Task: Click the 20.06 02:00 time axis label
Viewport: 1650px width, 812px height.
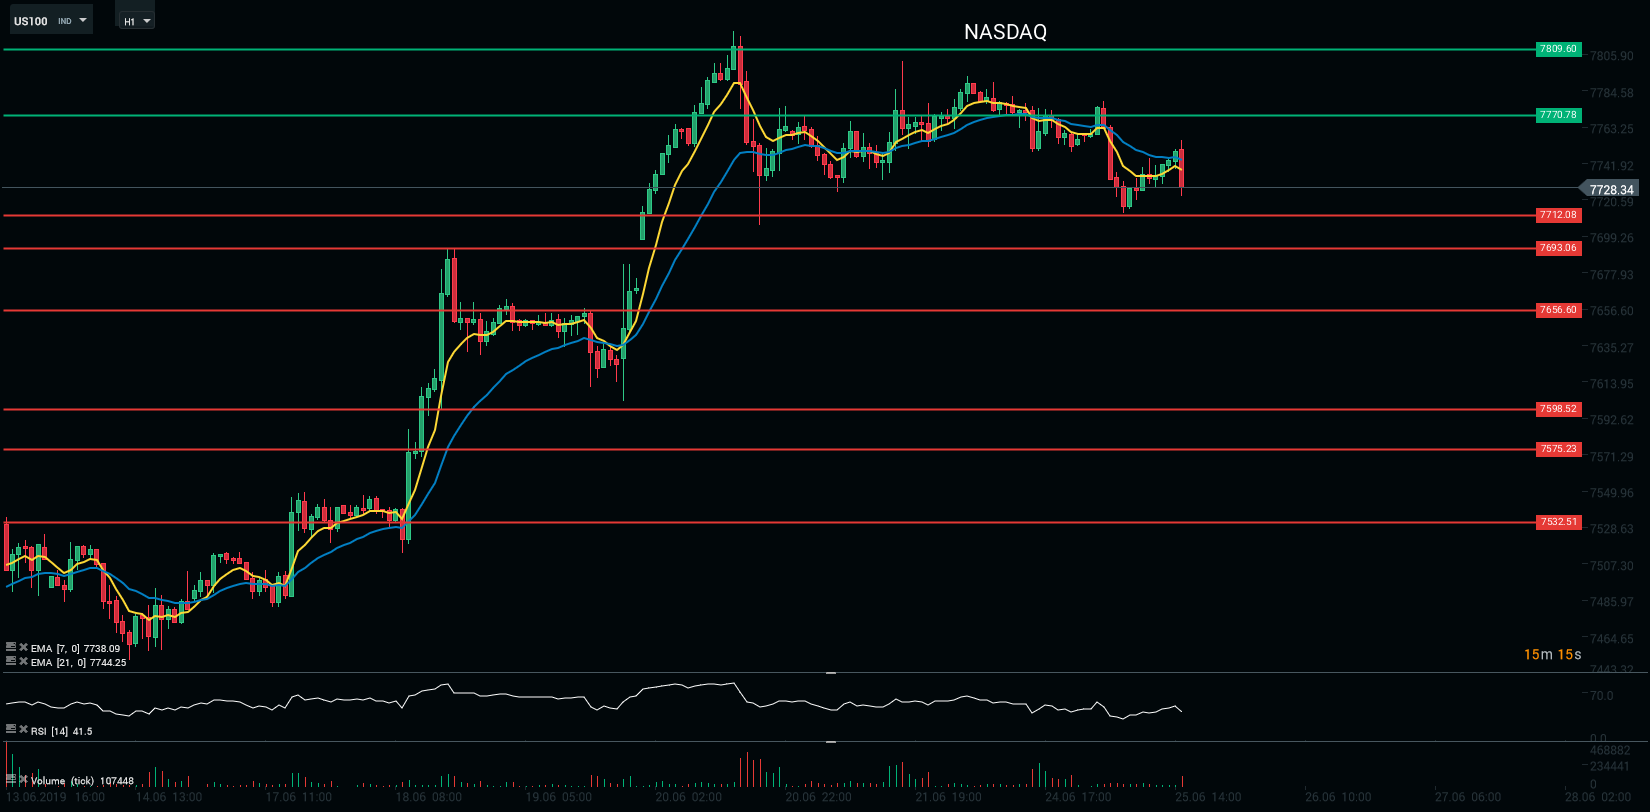Action: pos(689,797)
